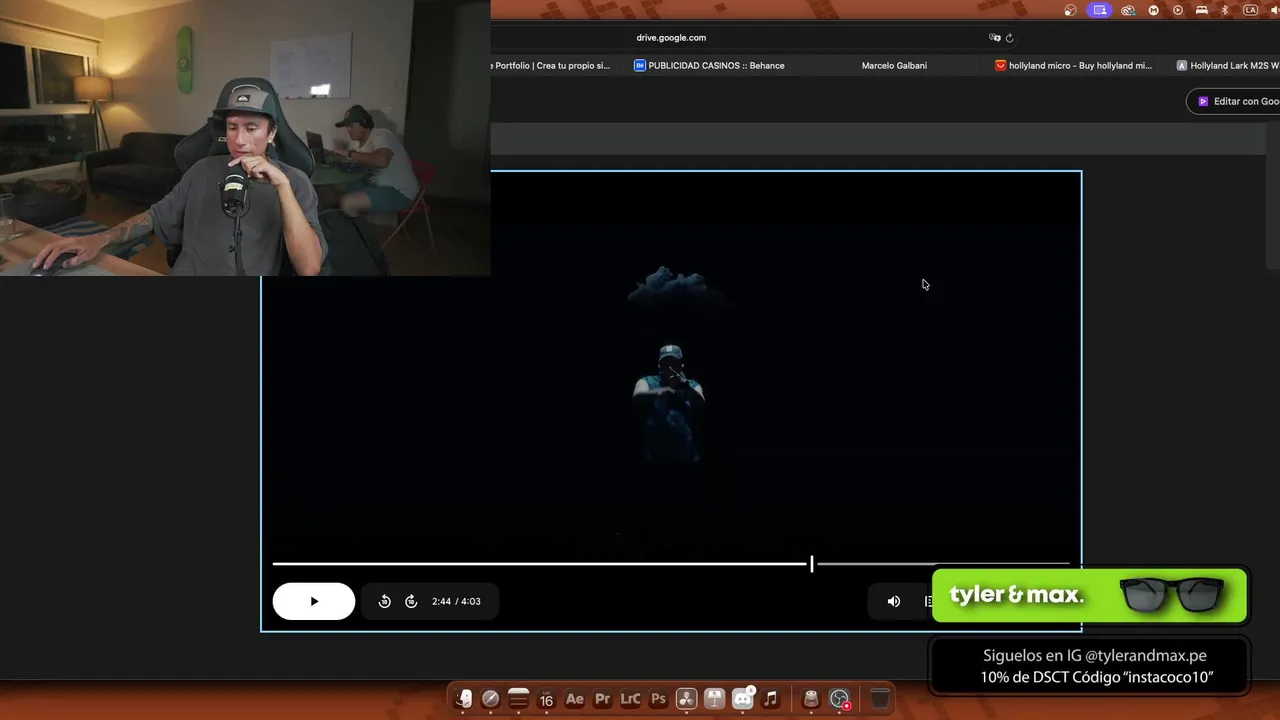Image resolution: width=1280 pixels, height=720 pixels.
Task: Click the video progress bar scrubber handle
Action: 812,564
